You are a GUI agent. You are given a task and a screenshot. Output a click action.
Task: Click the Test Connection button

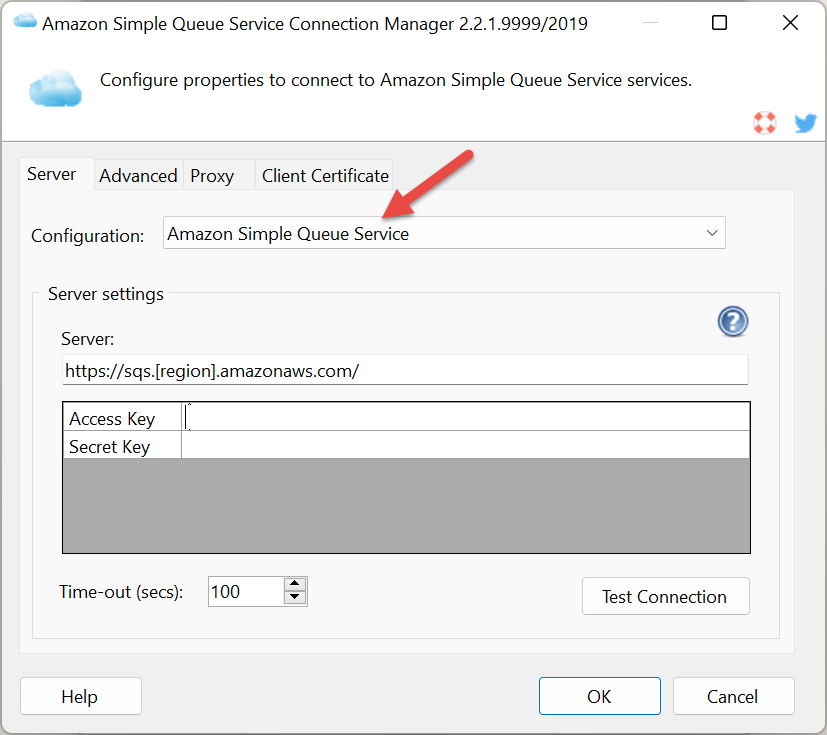click(x=666, y=596)
